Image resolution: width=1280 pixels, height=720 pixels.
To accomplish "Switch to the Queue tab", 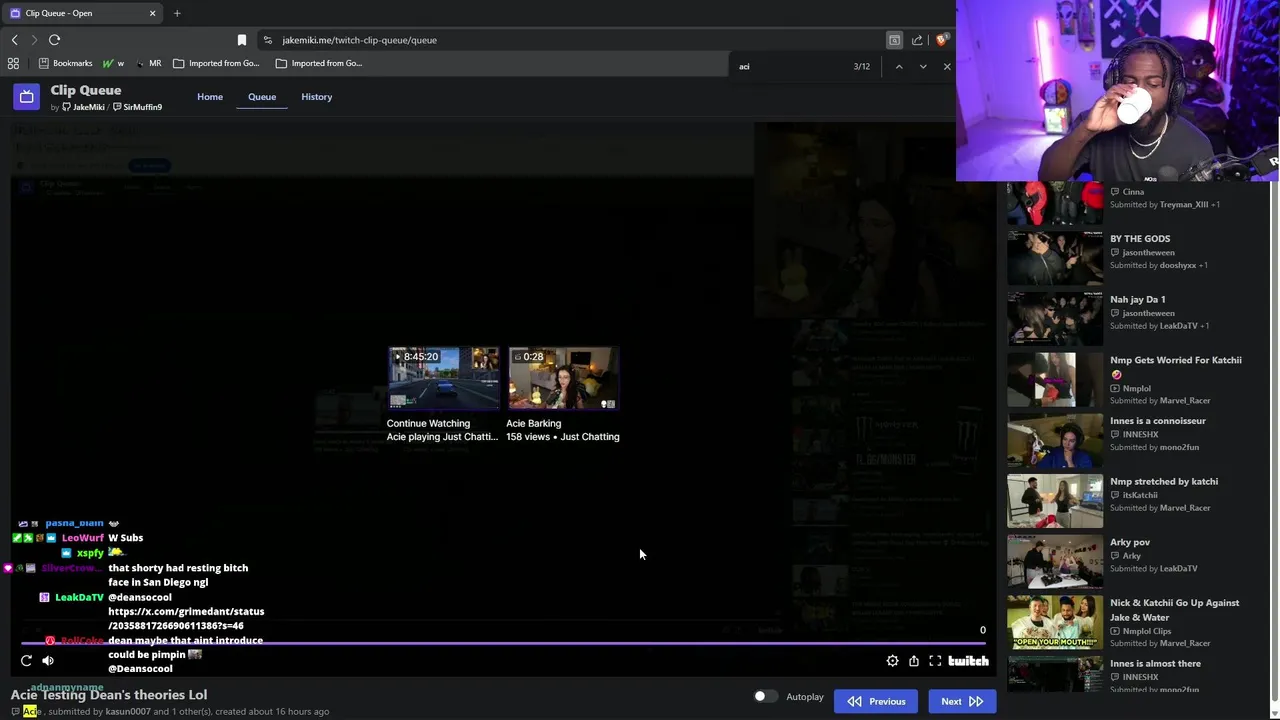I will [262, 97].
